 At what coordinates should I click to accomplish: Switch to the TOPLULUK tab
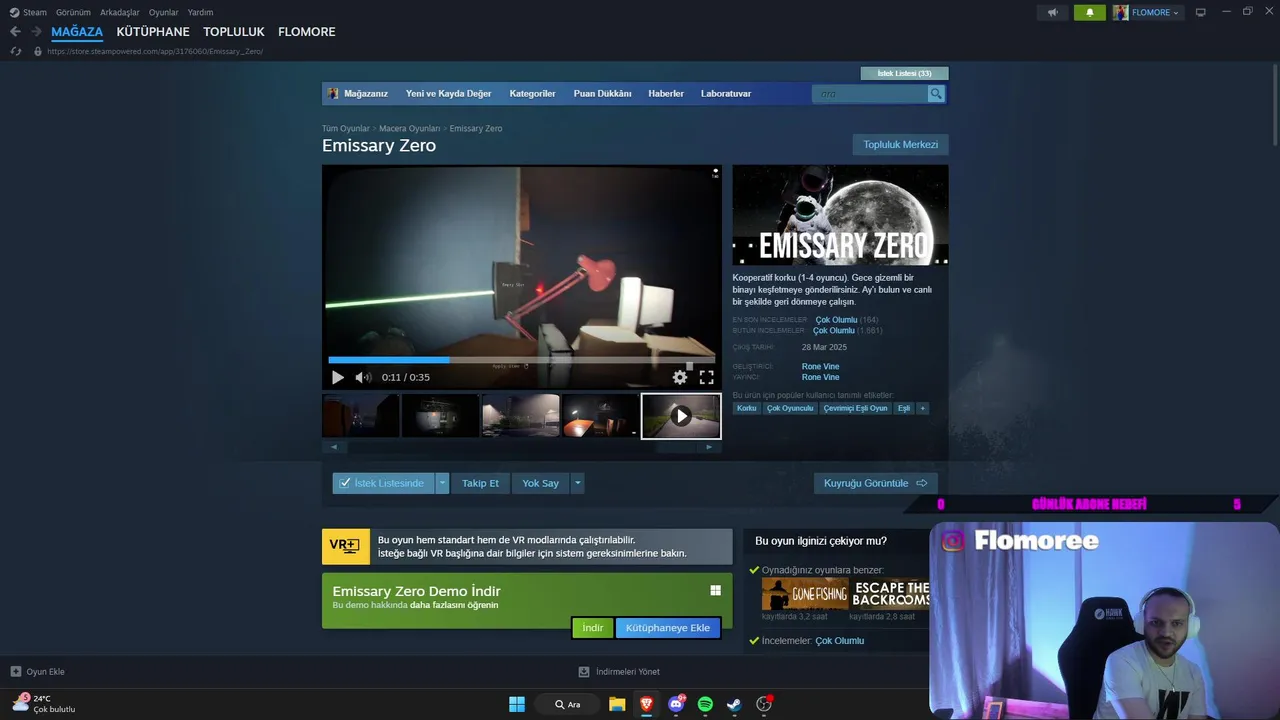[x=234, y=32]
